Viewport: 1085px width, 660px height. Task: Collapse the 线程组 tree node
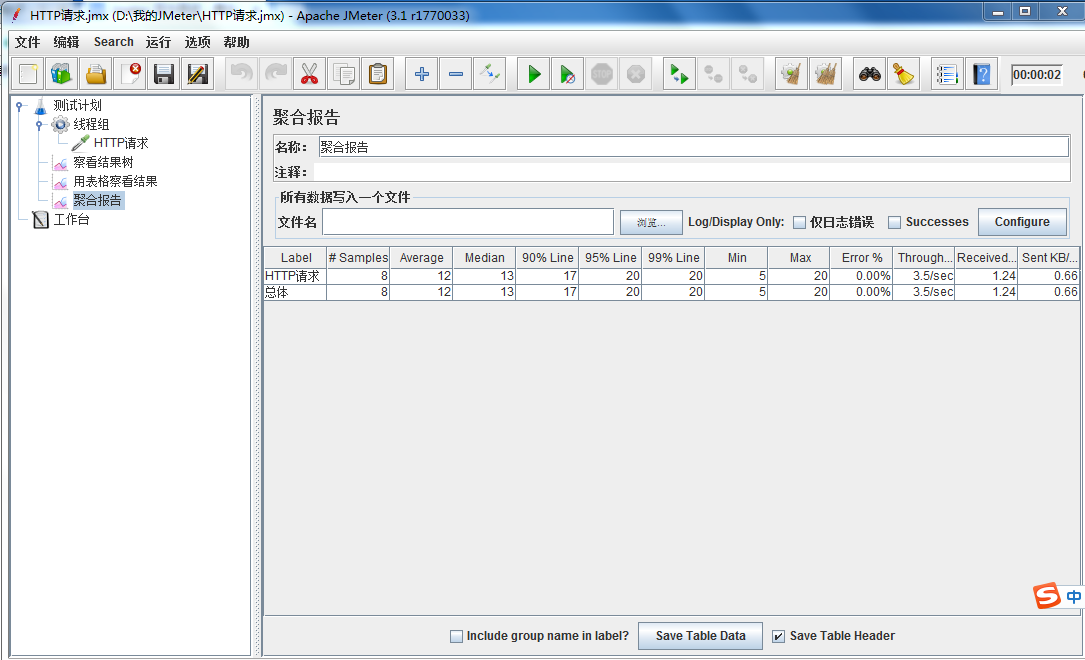39,125
